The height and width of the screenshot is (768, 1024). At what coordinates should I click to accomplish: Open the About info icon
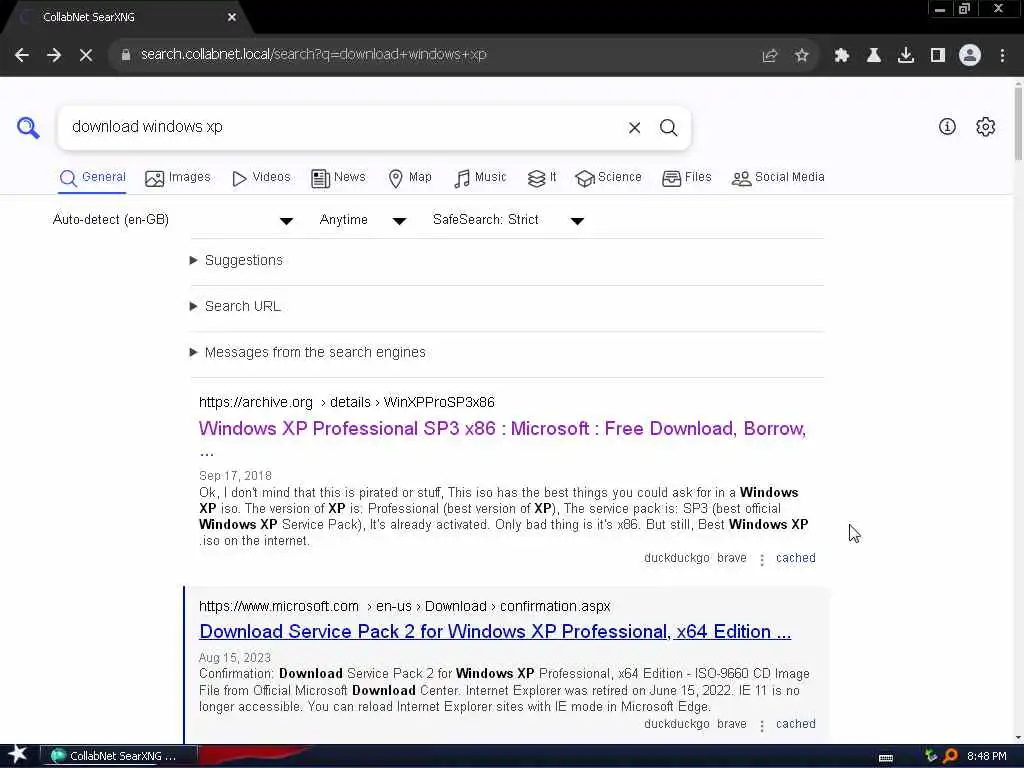947,127
